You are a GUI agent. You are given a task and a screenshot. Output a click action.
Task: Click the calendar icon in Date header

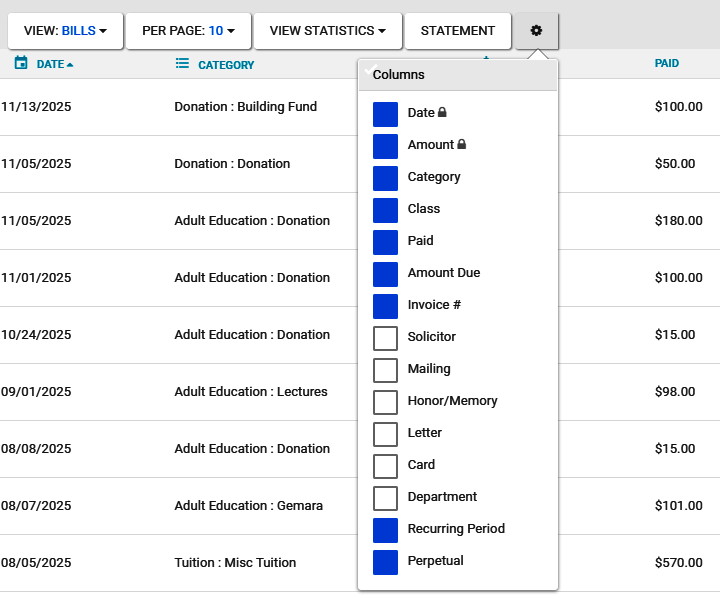(x=21, y=64)
